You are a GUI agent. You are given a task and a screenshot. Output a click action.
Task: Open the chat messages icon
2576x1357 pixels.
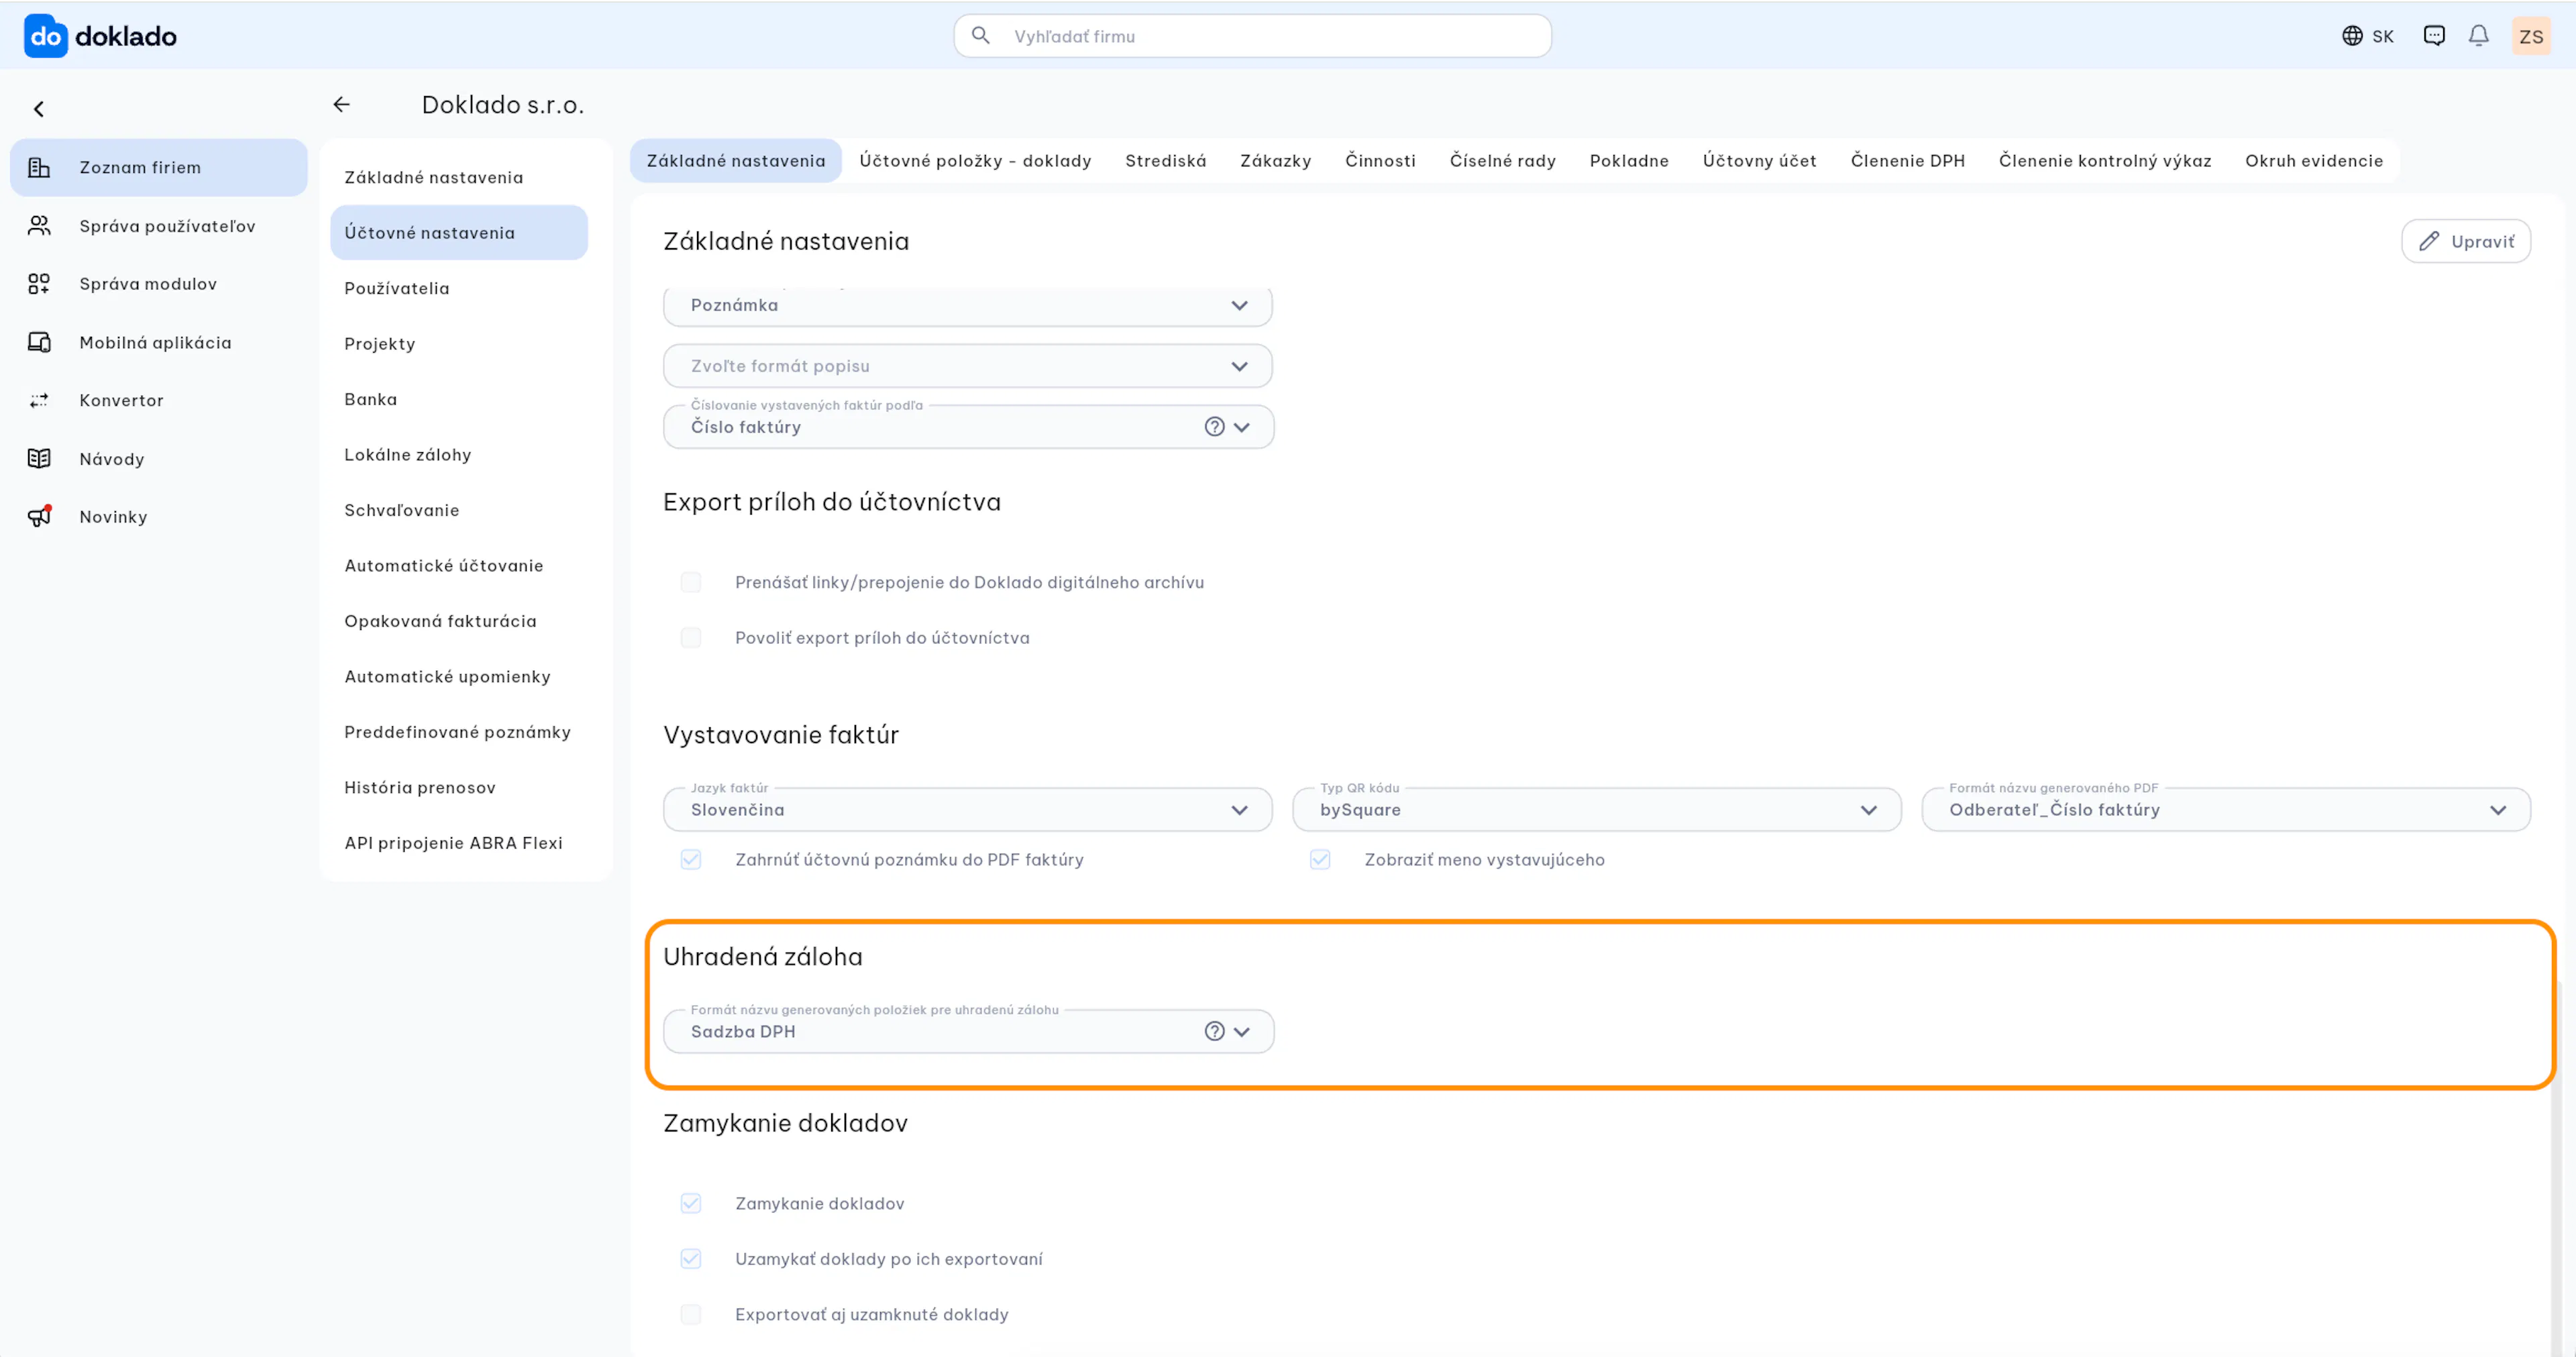tap(2434, 36)
